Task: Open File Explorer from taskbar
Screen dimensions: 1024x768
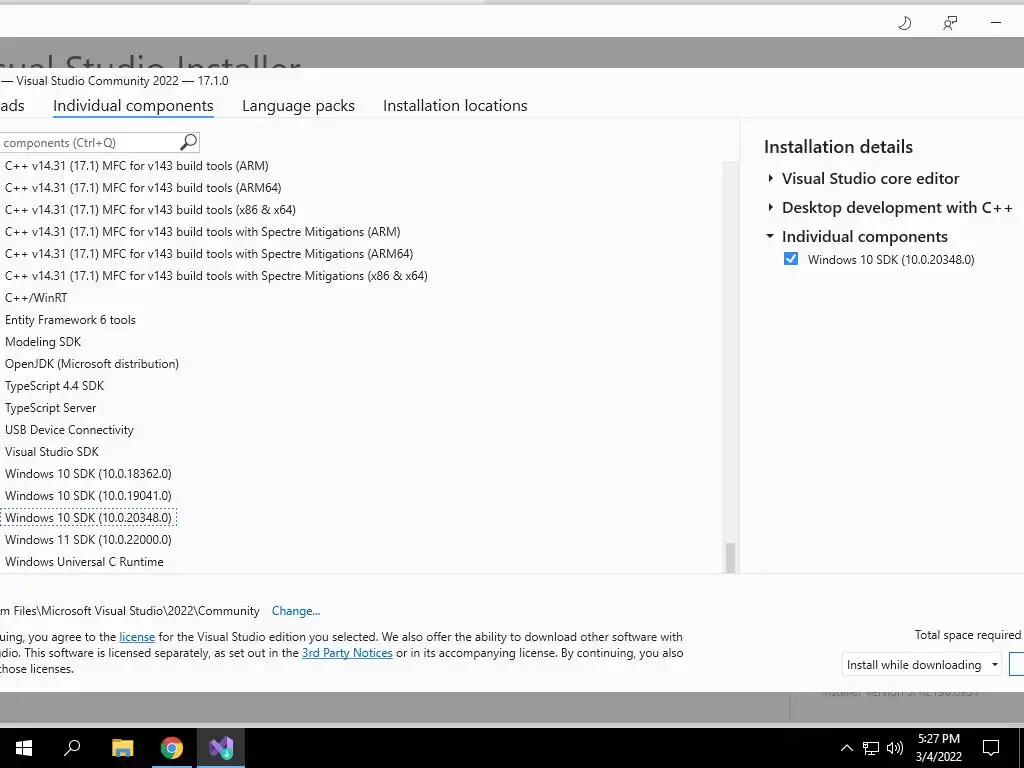Action: [122, 747]
